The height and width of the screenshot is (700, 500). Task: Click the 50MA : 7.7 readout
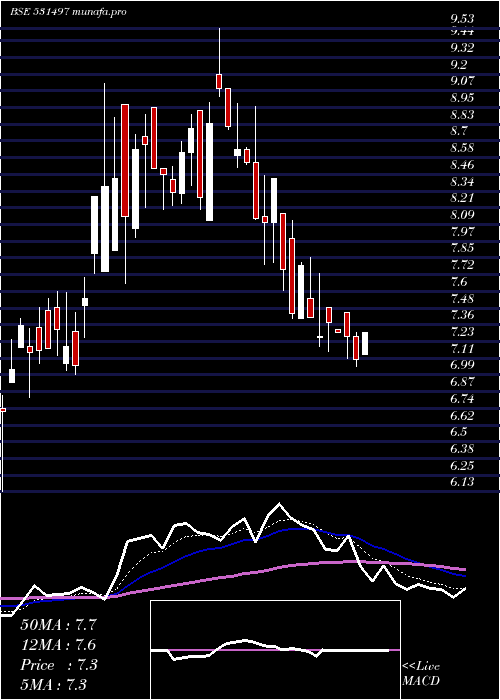(x=58, y=625)
